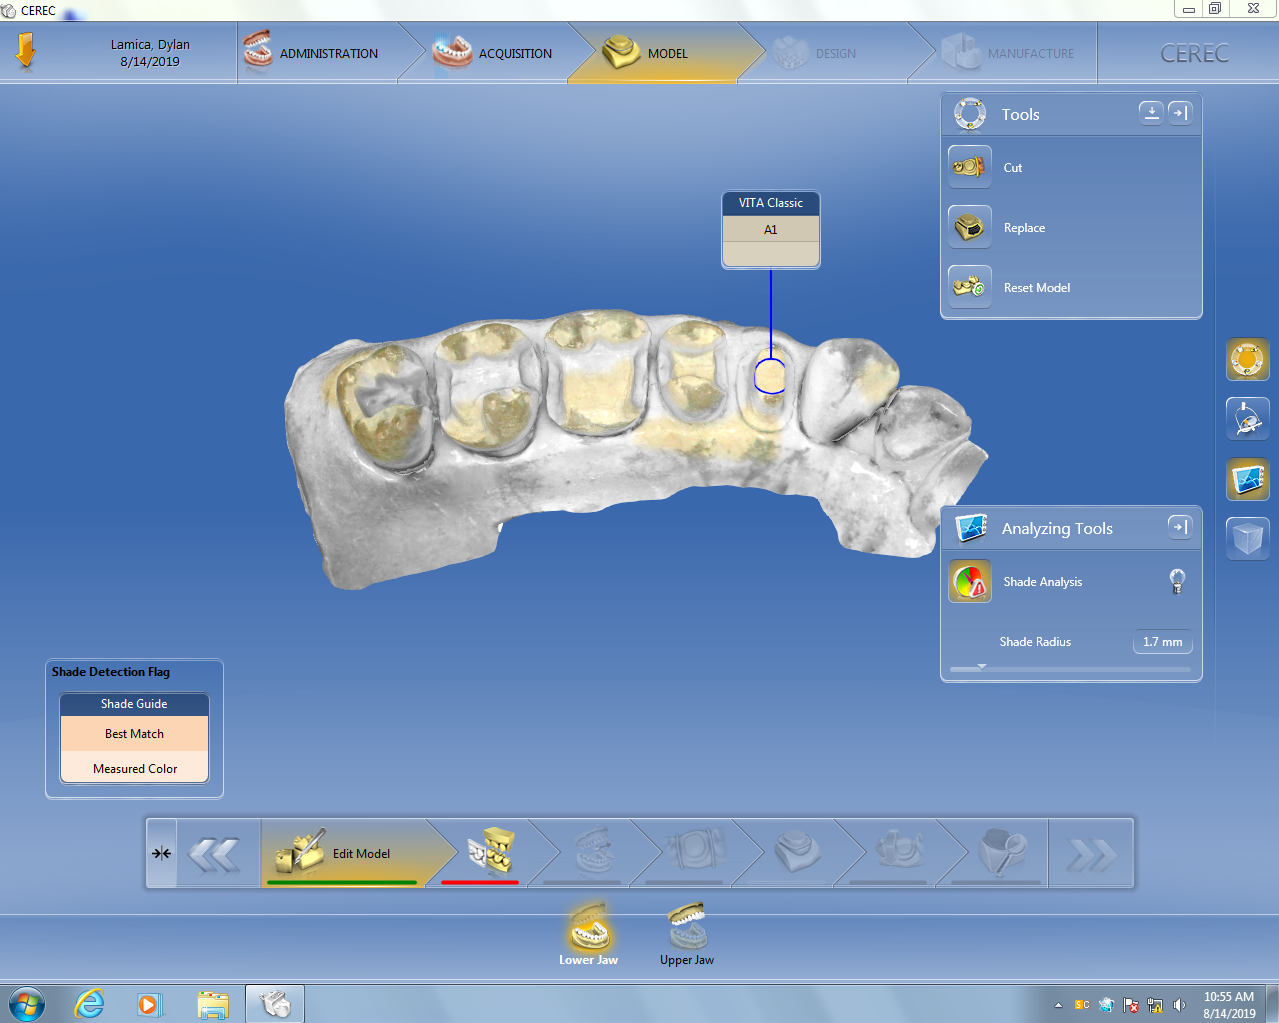
Task: Click the volume speaker tray icon
Action: [x=1180, y=1005]
